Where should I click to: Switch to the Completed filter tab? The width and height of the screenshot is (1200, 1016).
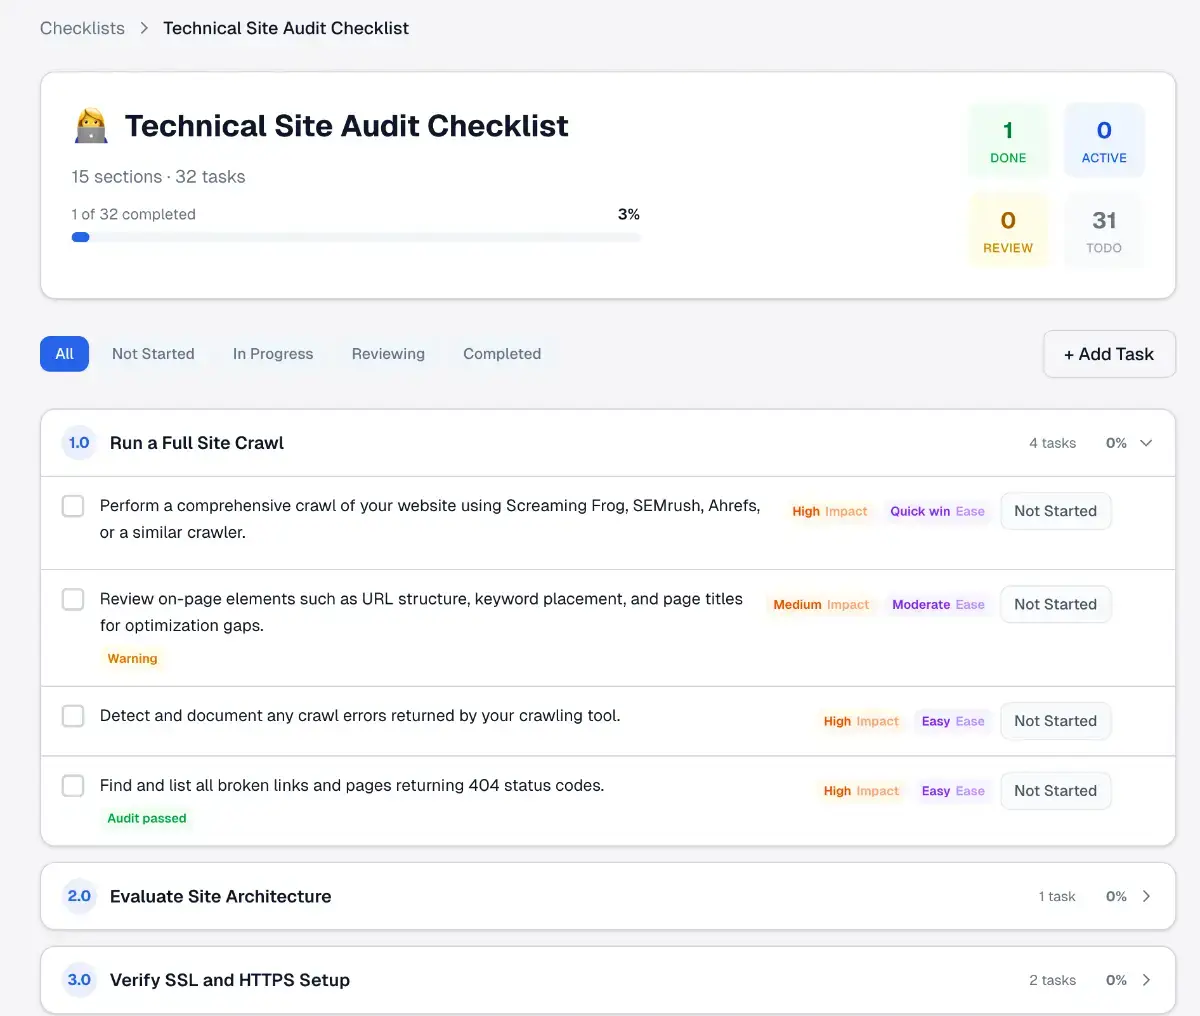click(502, 354)
